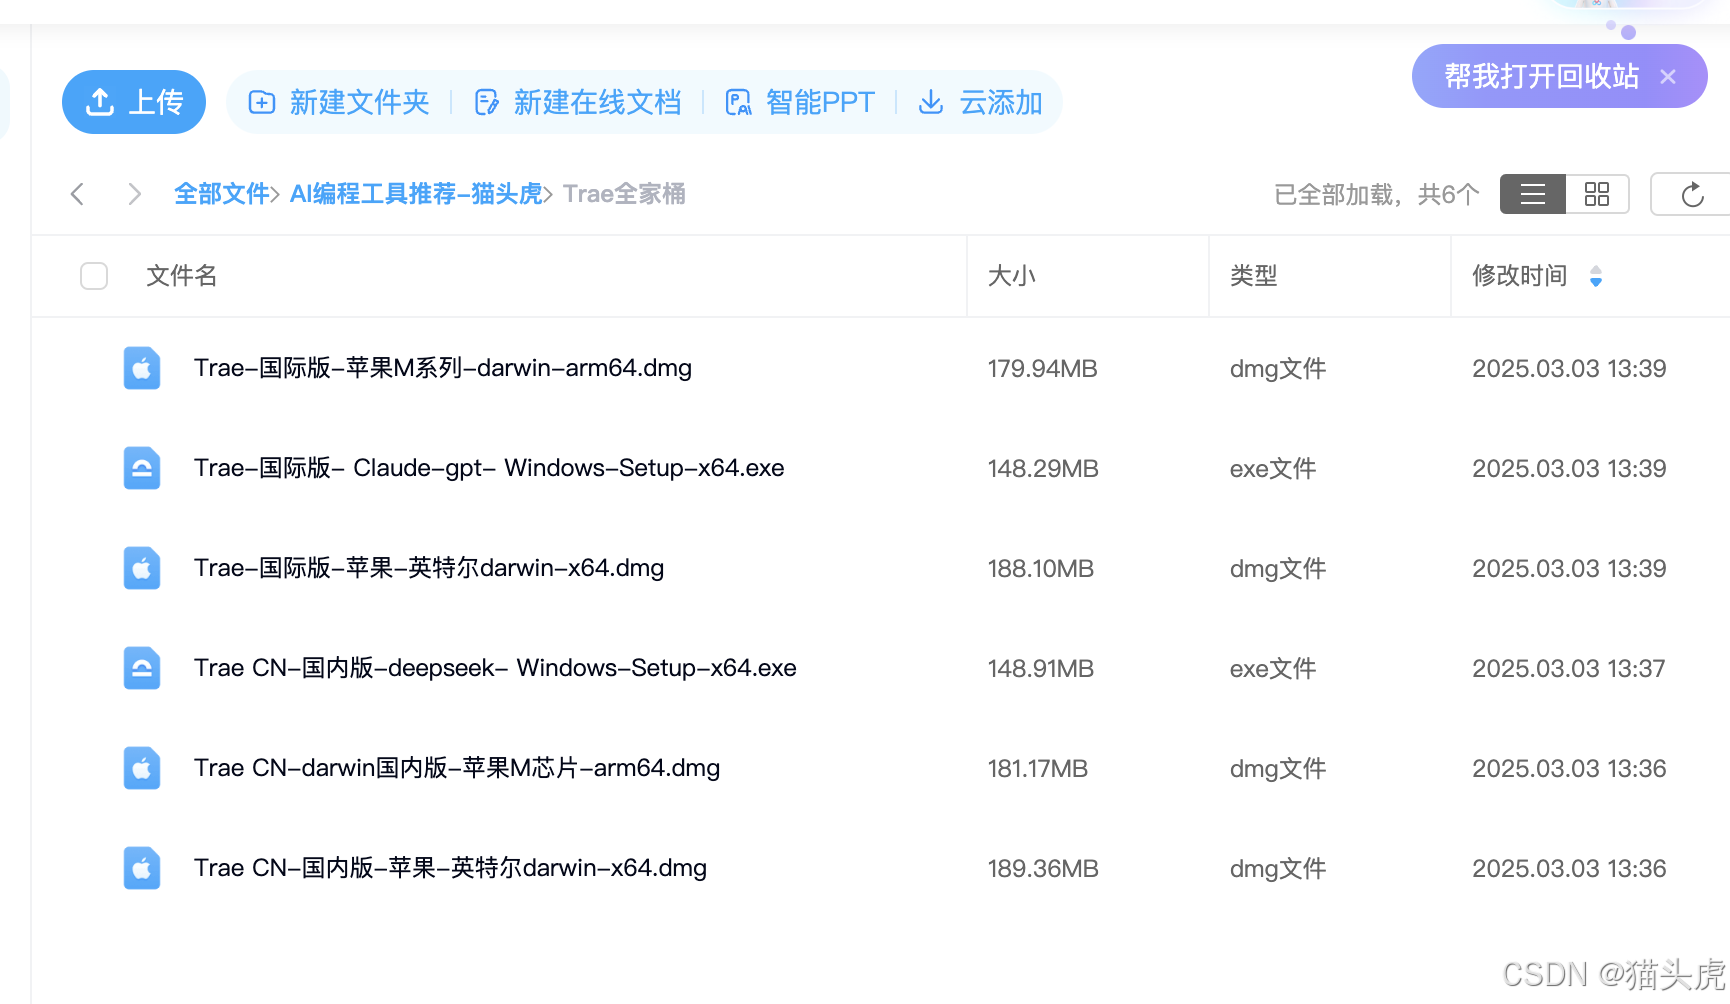The width and height of the screenshot is (1730, 1004).
Task: Click the Apple file icon for Trae-国际版-苹果-英特尔 dmg
Action: point(142,568)
